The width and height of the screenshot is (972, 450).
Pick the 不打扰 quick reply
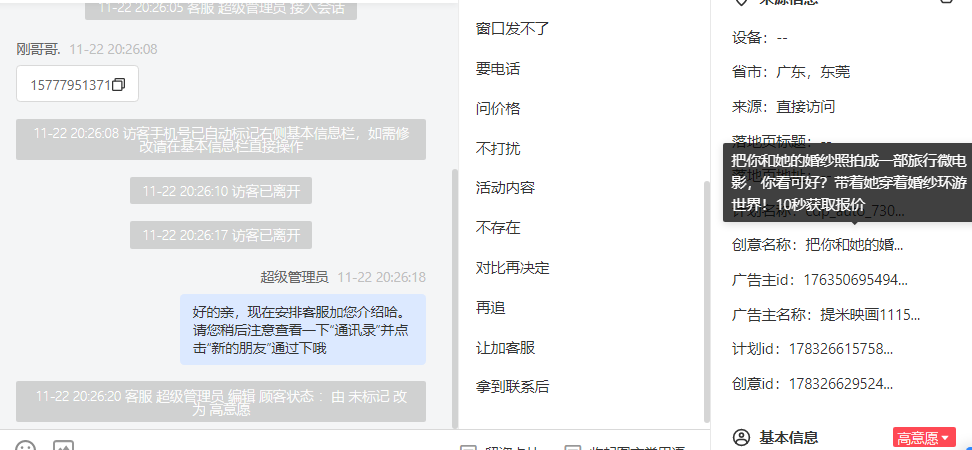pos(497,148)
